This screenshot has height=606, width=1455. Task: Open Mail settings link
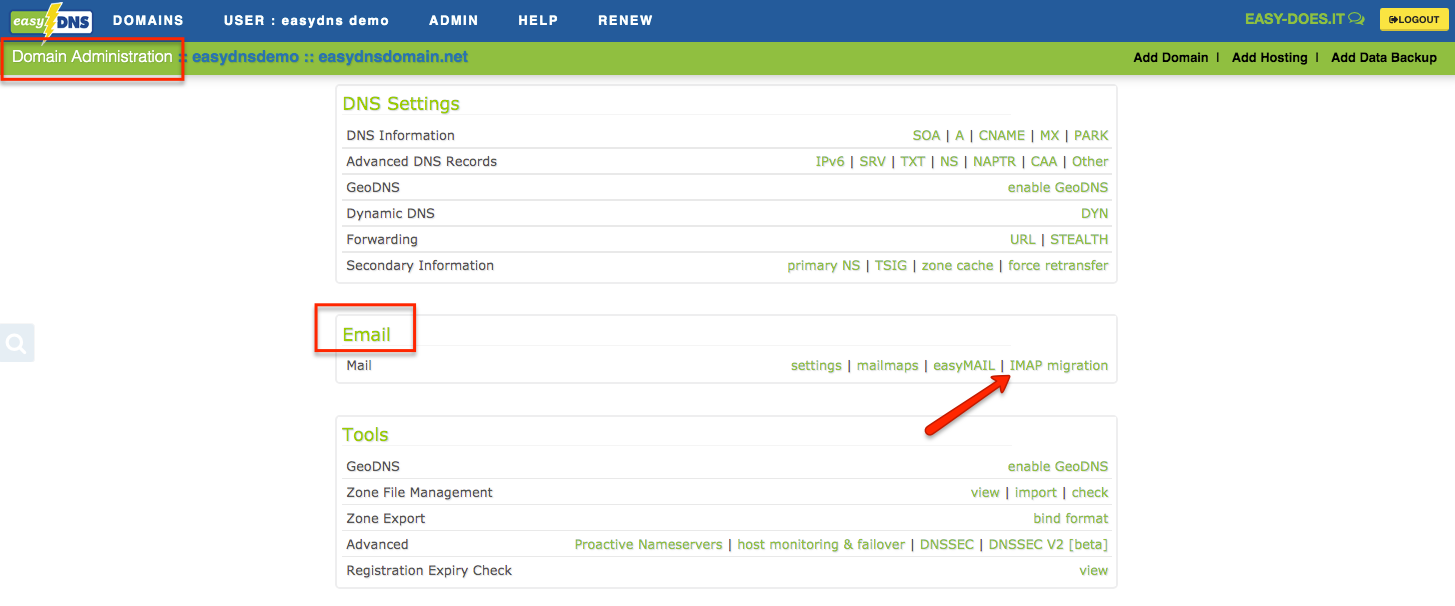click(816, 366)
